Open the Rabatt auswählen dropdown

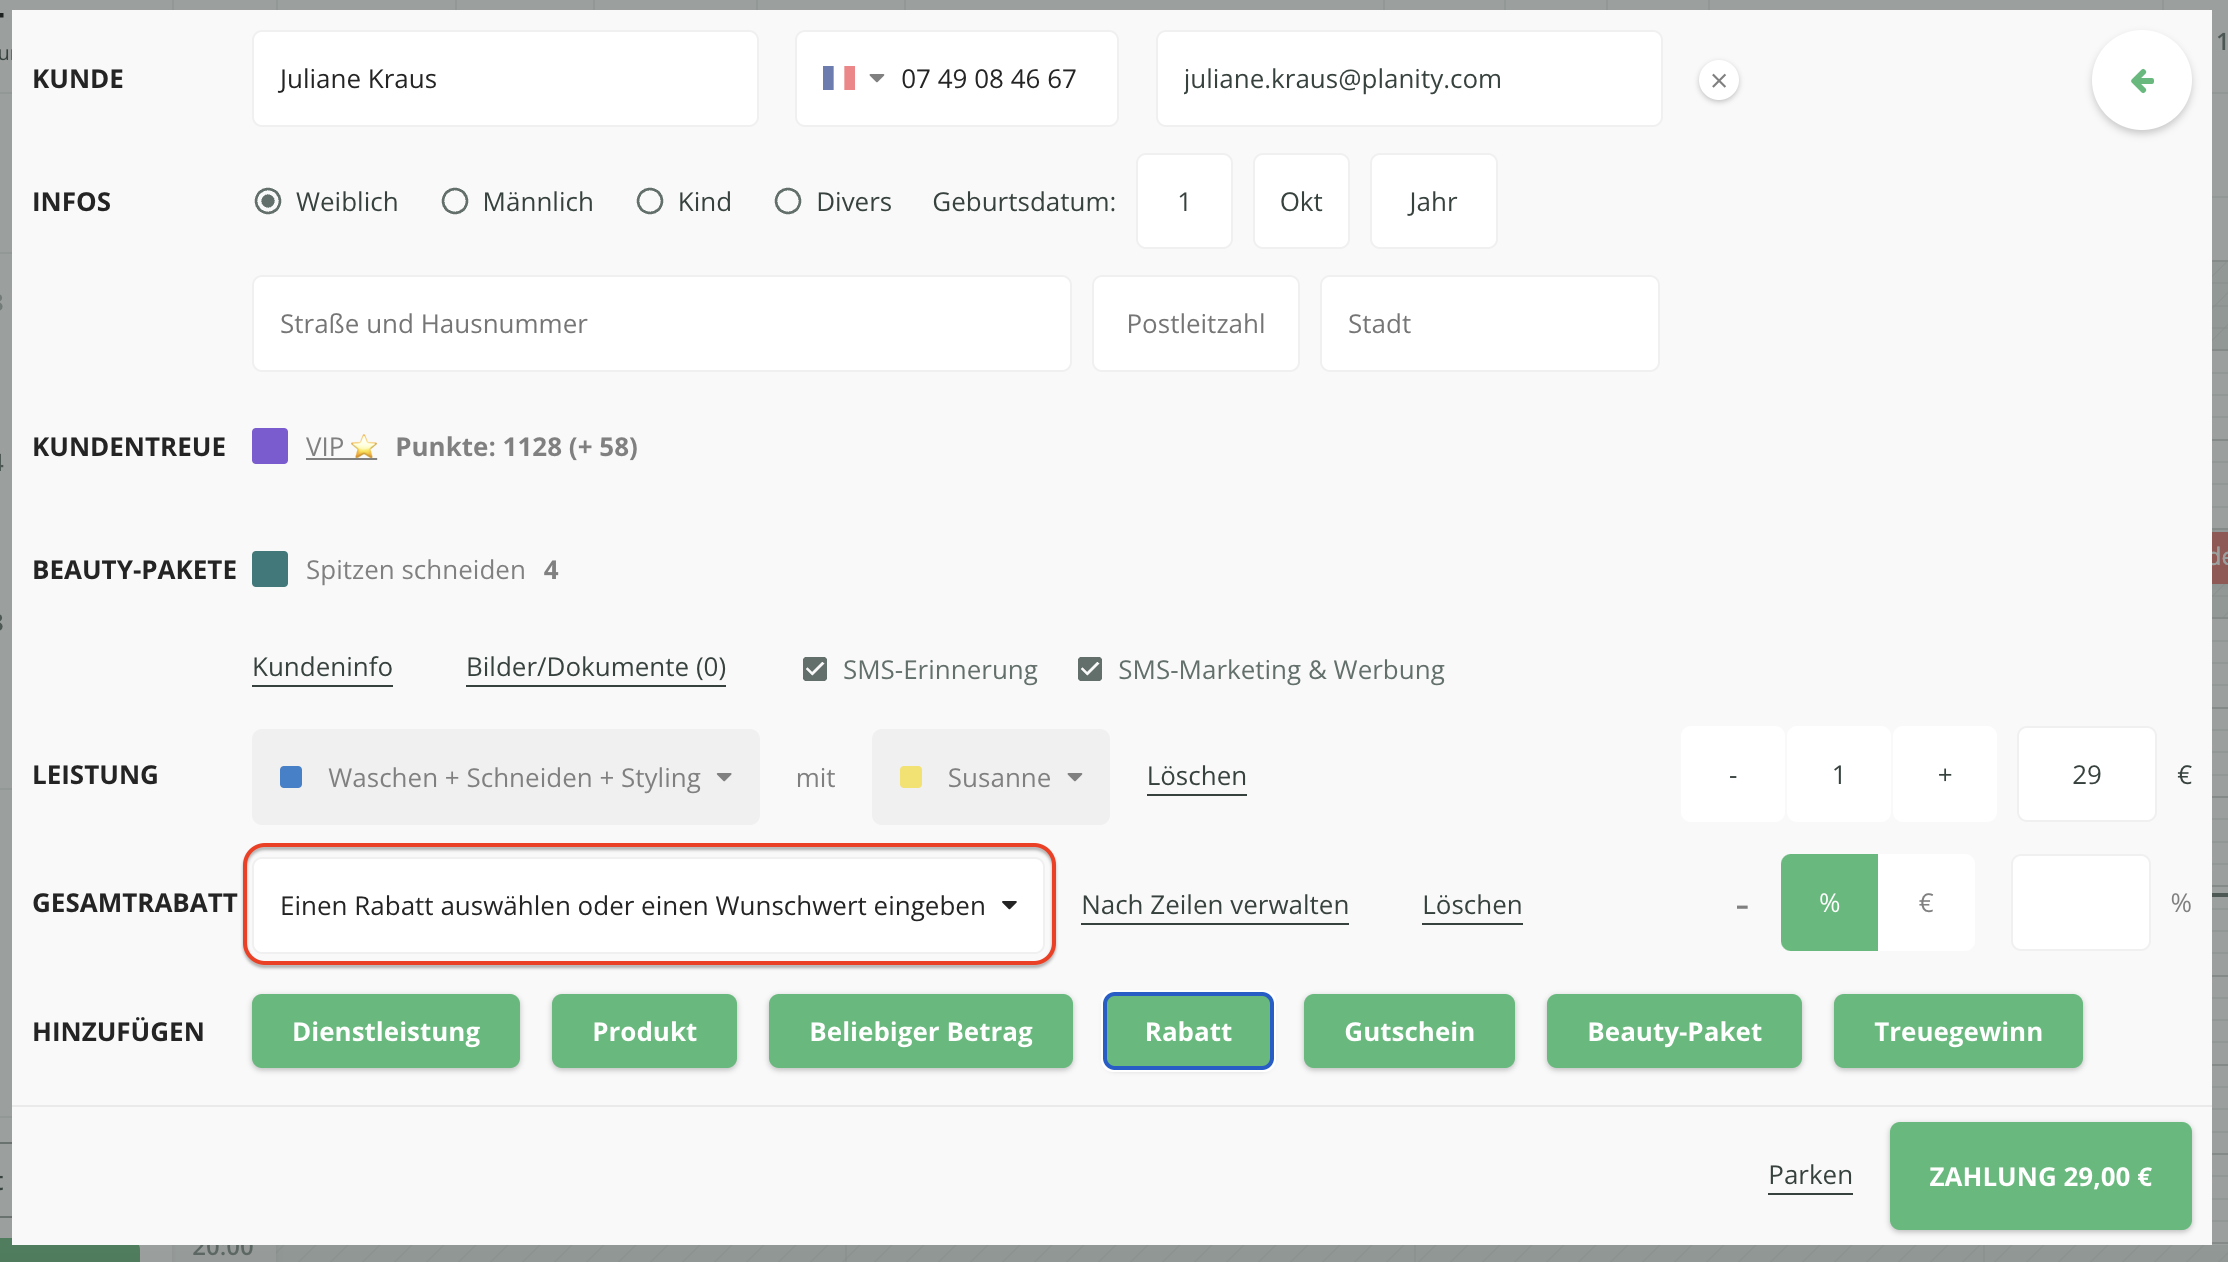point(648,905)
